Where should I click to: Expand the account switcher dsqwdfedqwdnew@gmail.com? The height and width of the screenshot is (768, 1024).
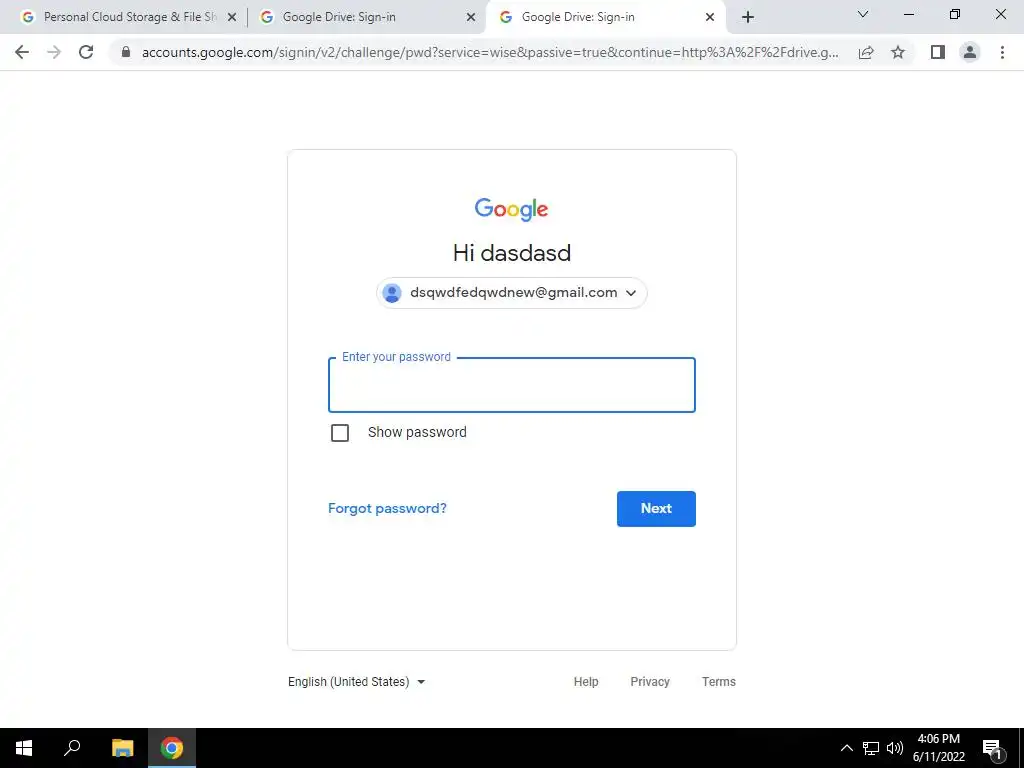(511, 293)
